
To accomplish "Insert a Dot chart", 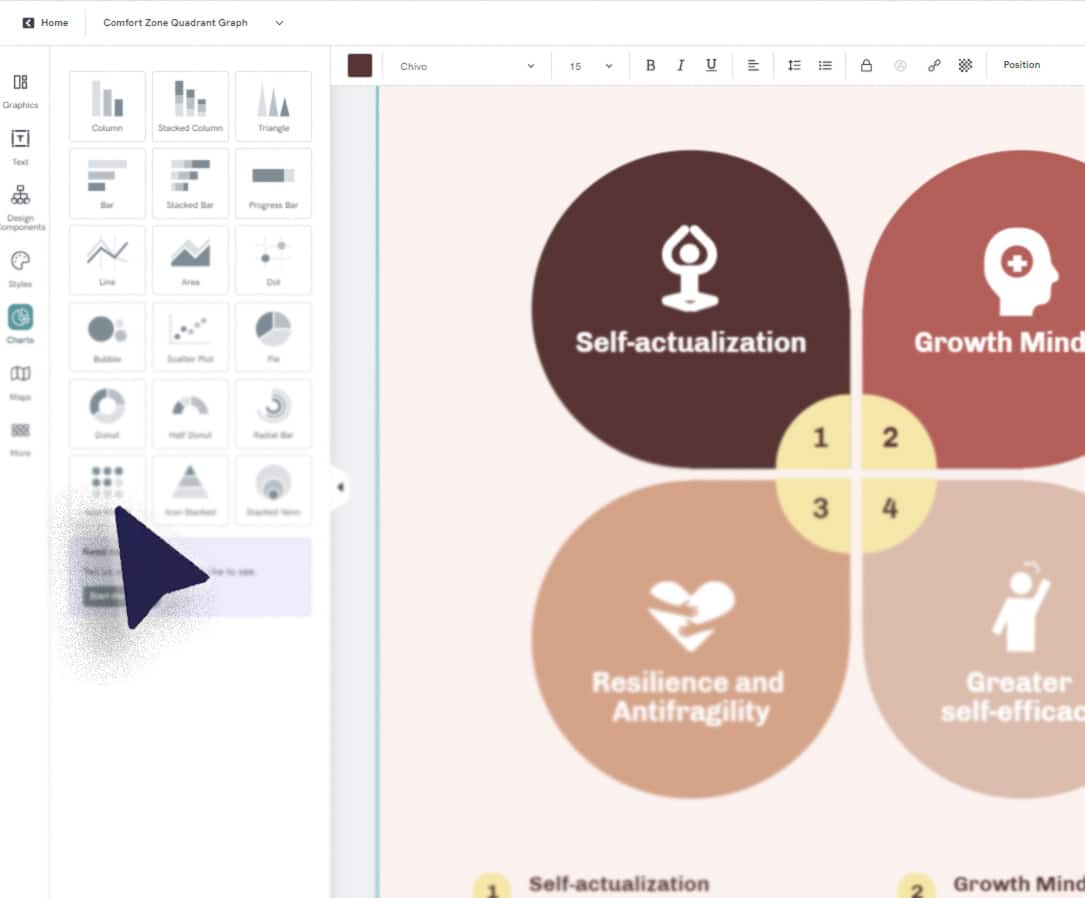I will (x=273, y=260).
